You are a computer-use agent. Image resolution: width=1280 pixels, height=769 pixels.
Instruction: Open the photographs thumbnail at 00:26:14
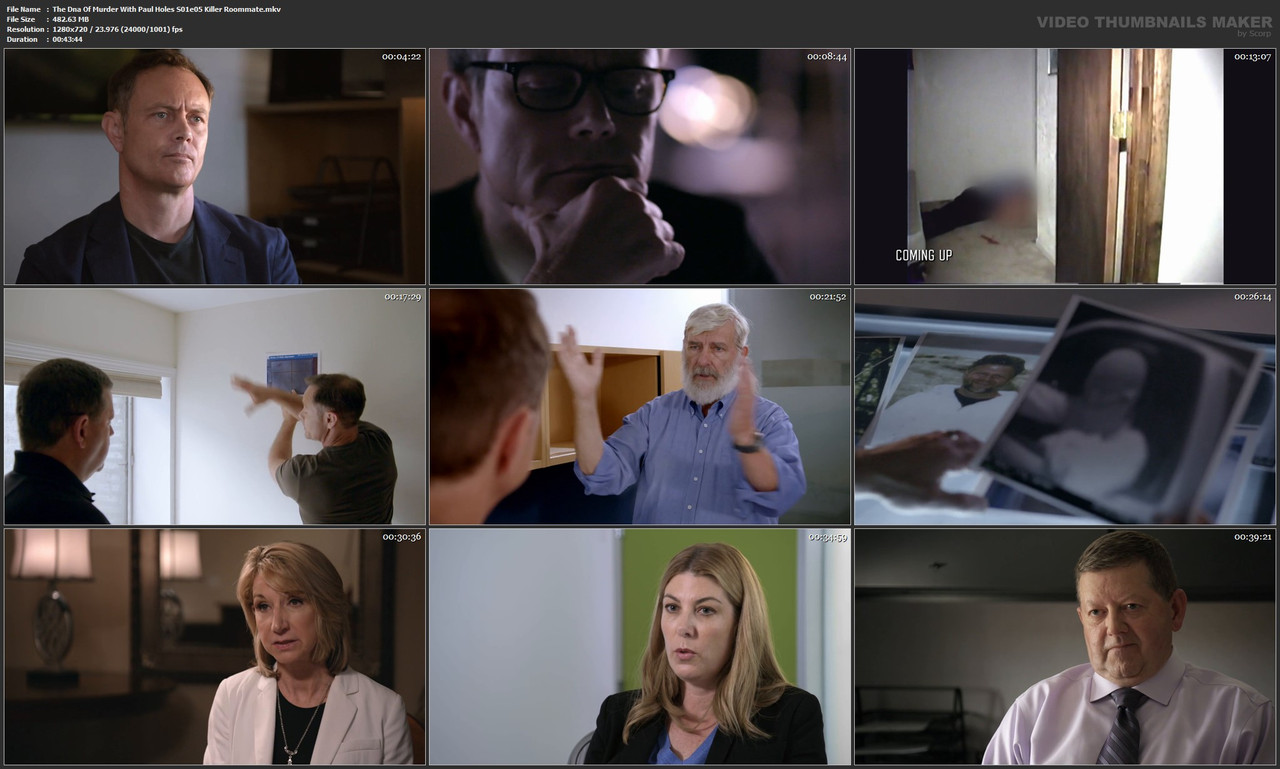pyautogui.click(x=1065, y=407)
